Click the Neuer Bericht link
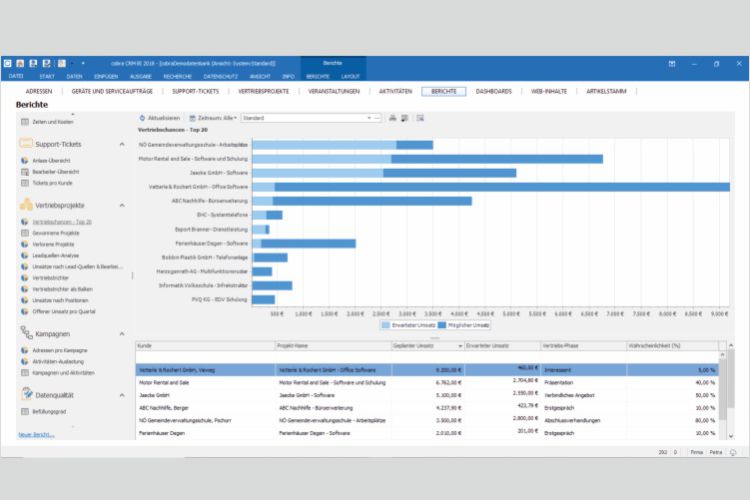This screenshot has width=750, height=500. tap(36, 434)
